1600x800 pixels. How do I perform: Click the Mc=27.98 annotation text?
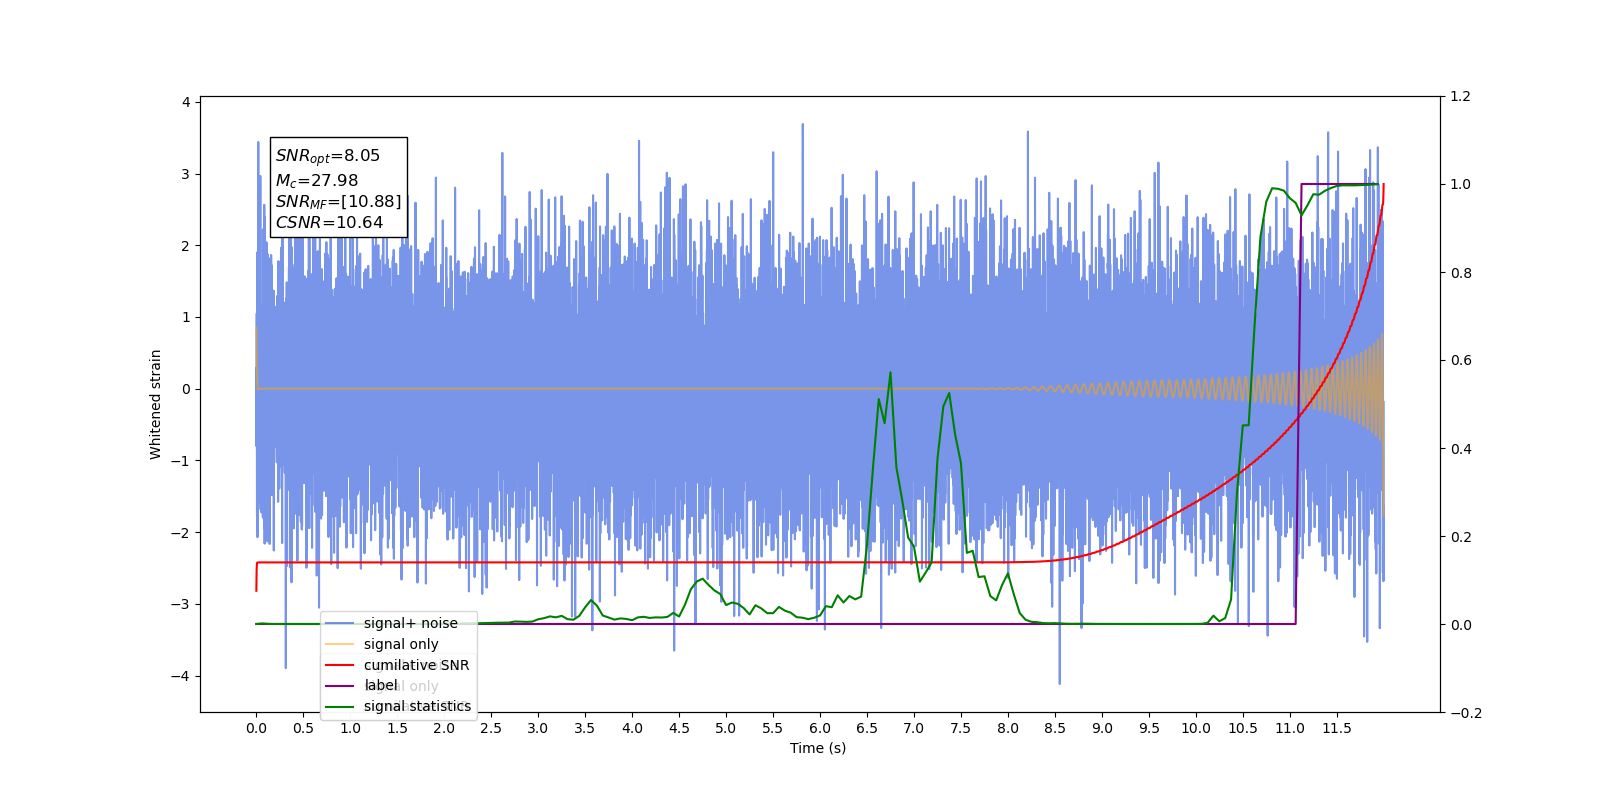click(x=317, y=180)
